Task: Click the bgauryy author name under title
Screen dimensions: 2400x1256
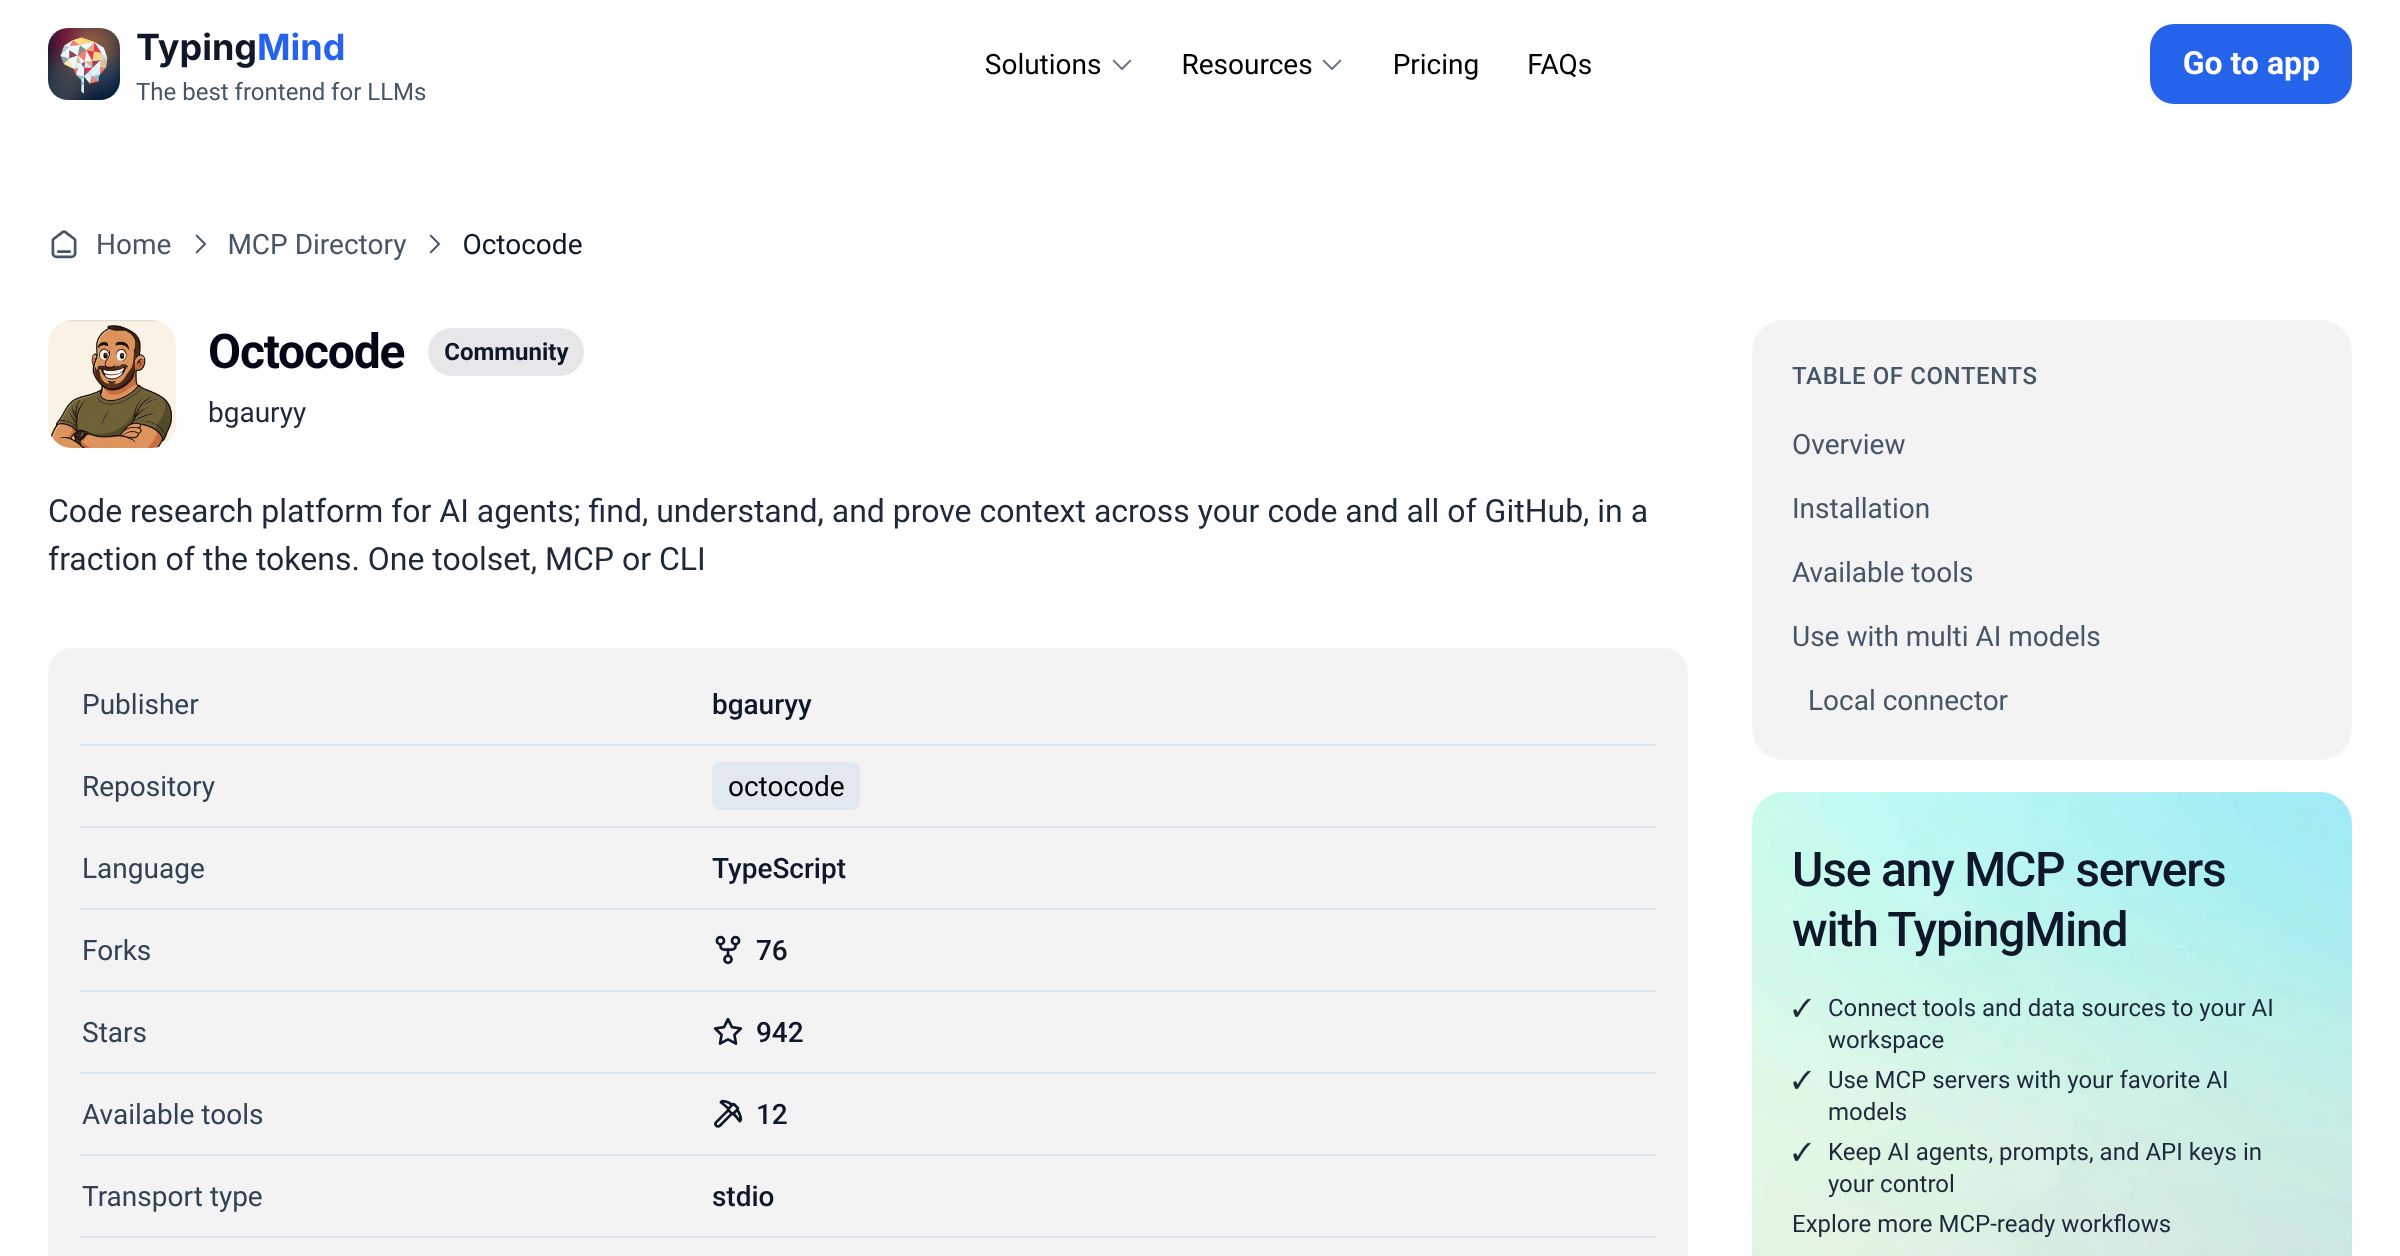Action: pos(257,412)
